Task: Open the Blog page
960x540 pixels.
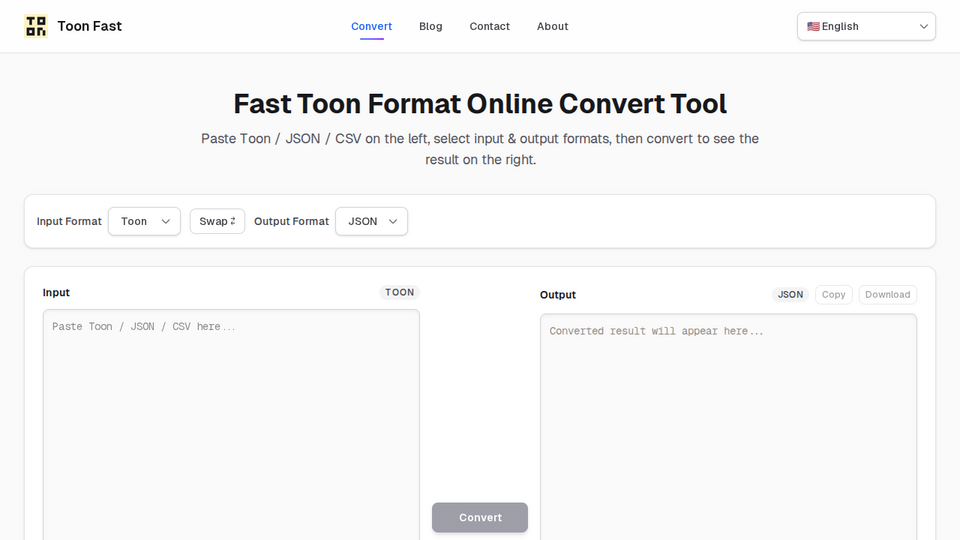Action: click(x=430, y=26)
